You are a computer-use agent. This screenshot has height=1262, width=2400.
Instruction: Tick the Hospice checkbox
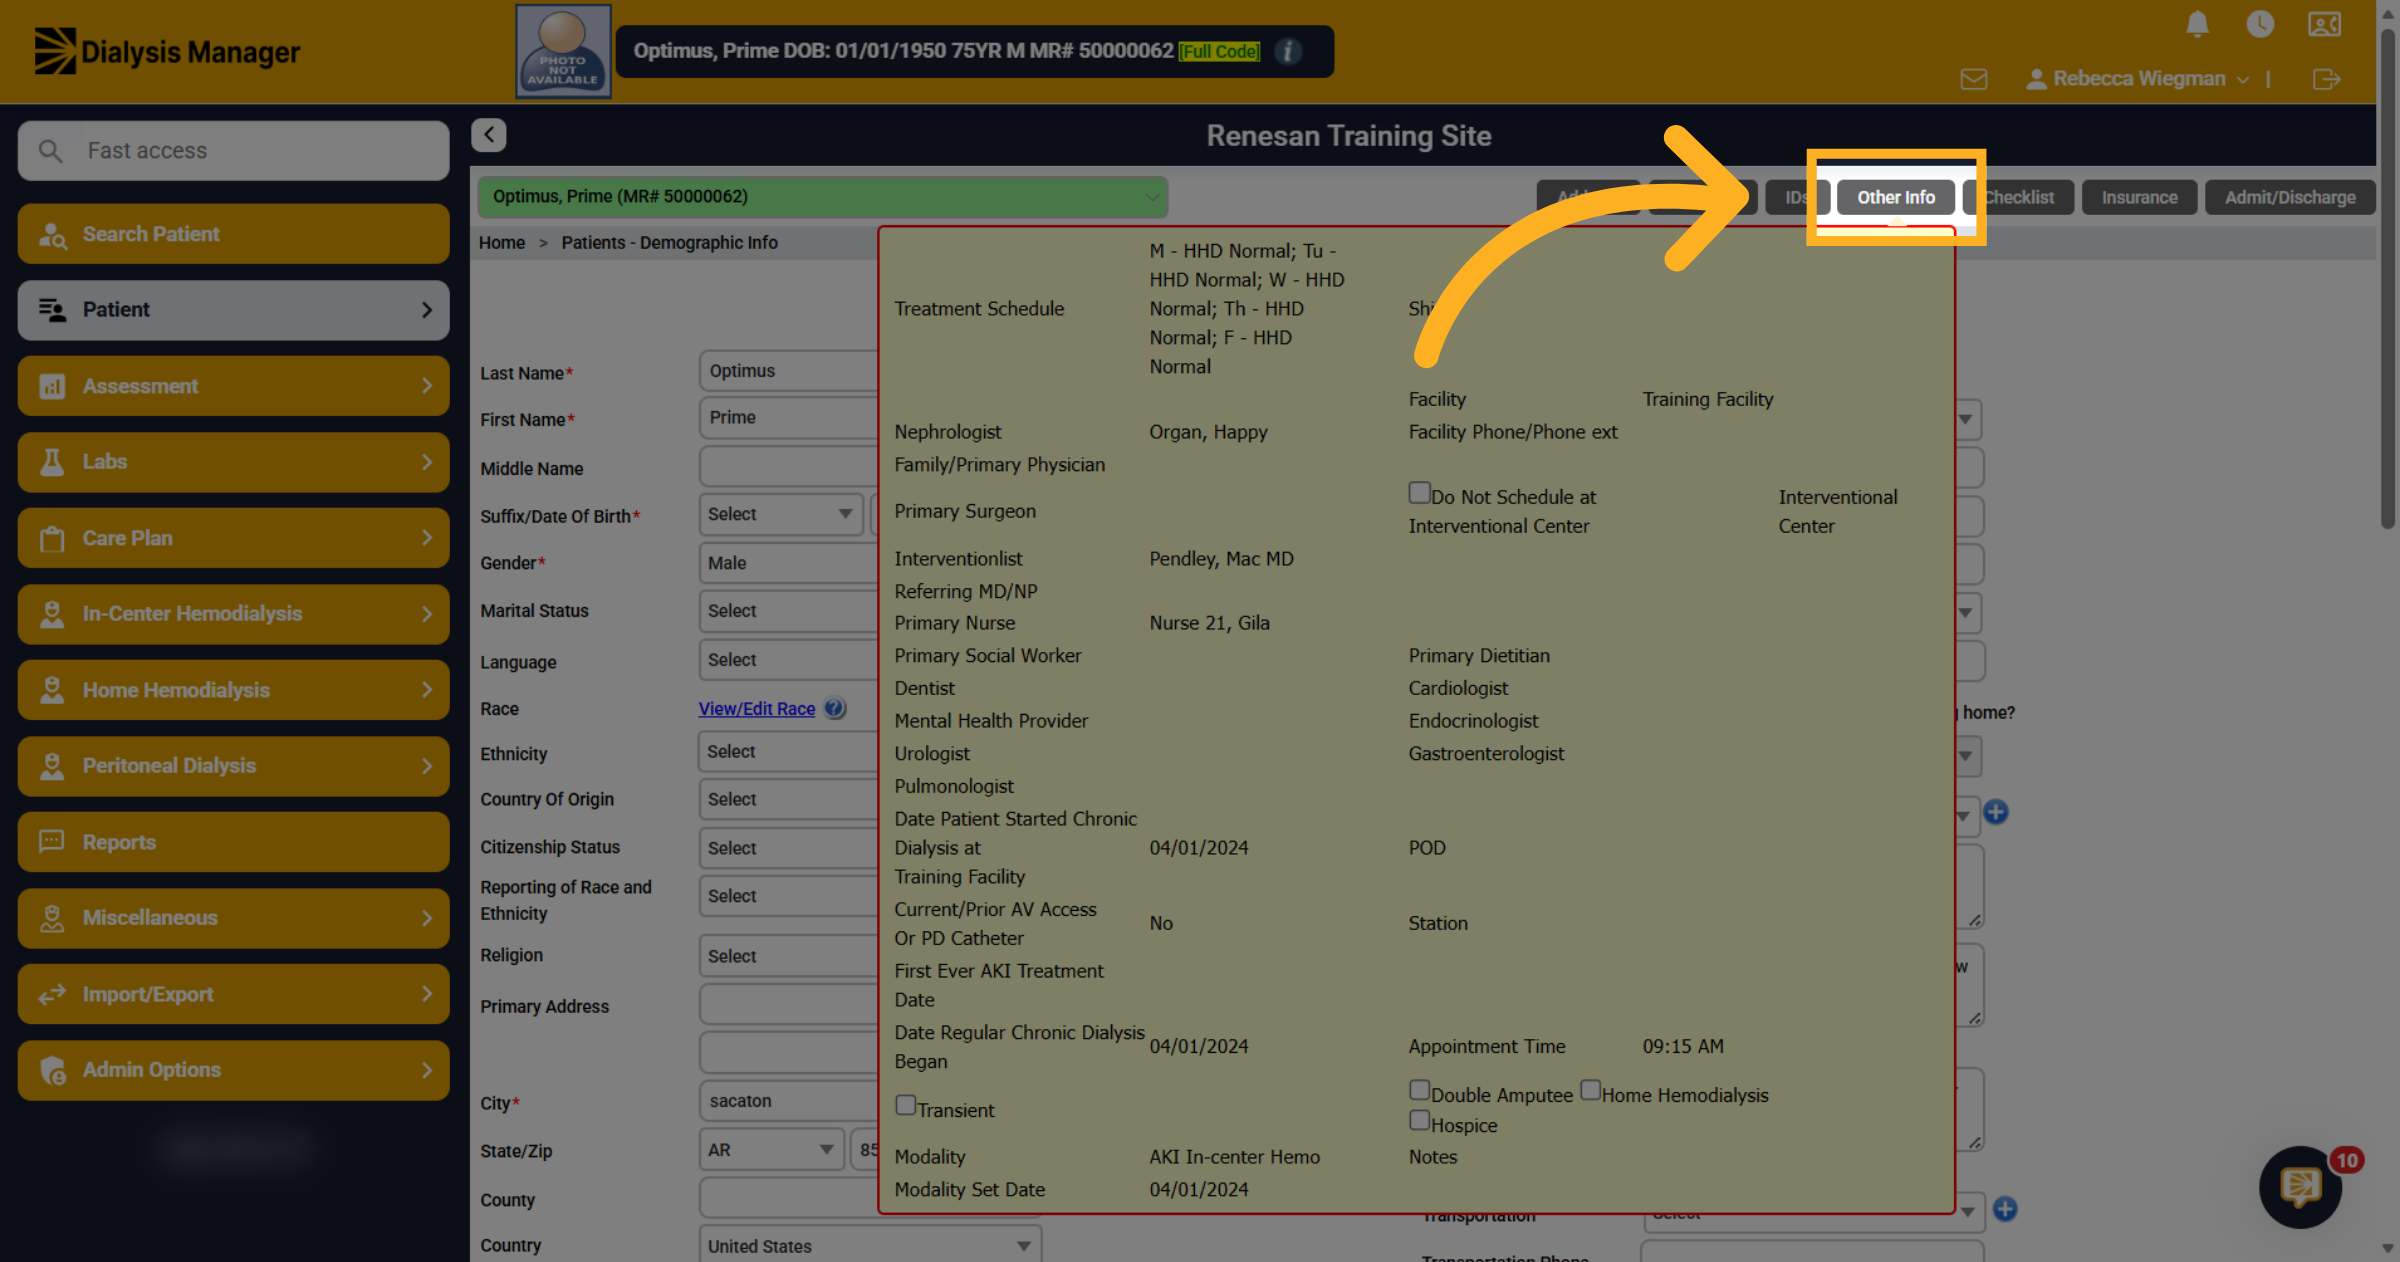[1419, 1120]
